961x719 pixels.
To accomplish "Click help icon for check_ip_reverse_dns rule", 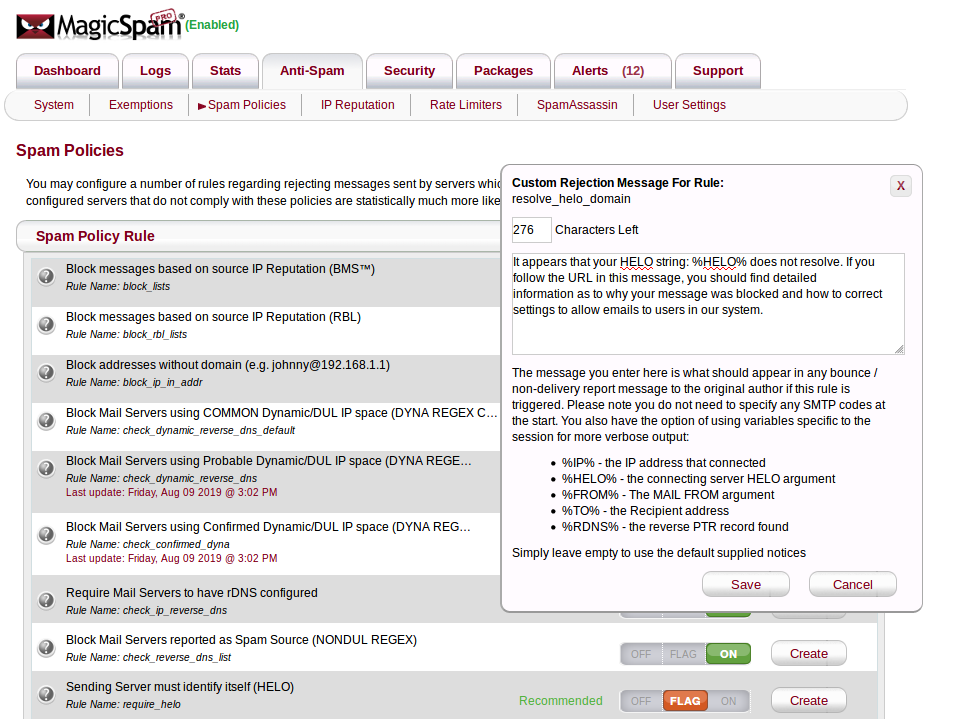I will (46, 601).
